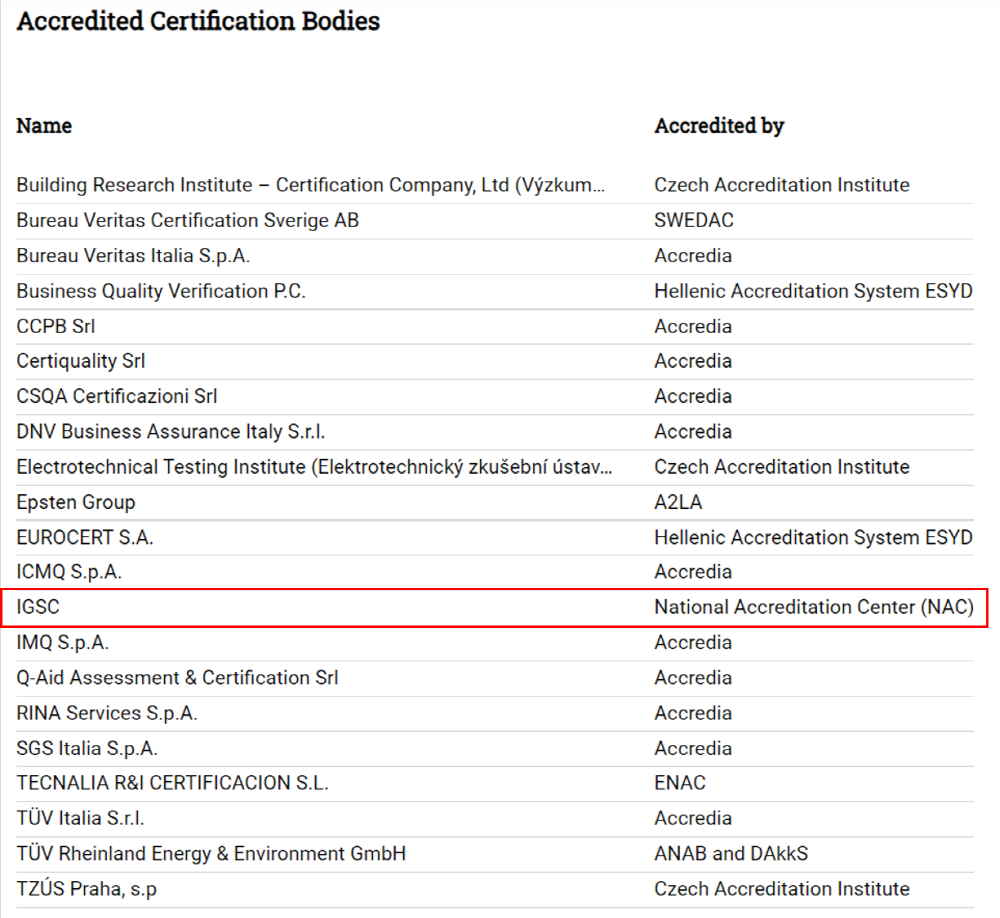Select Building Research Institute row name
This screenshot has width=1000, height=918.
coord(311,185)
